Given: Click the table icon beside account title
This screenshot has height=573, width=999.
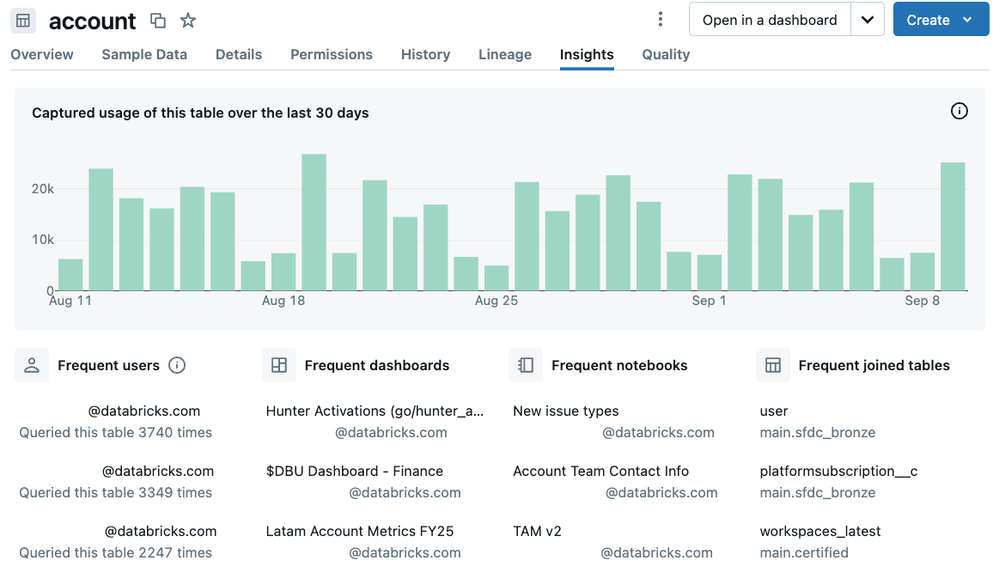Looking at the screenshot, I should (x=23, y=21).
